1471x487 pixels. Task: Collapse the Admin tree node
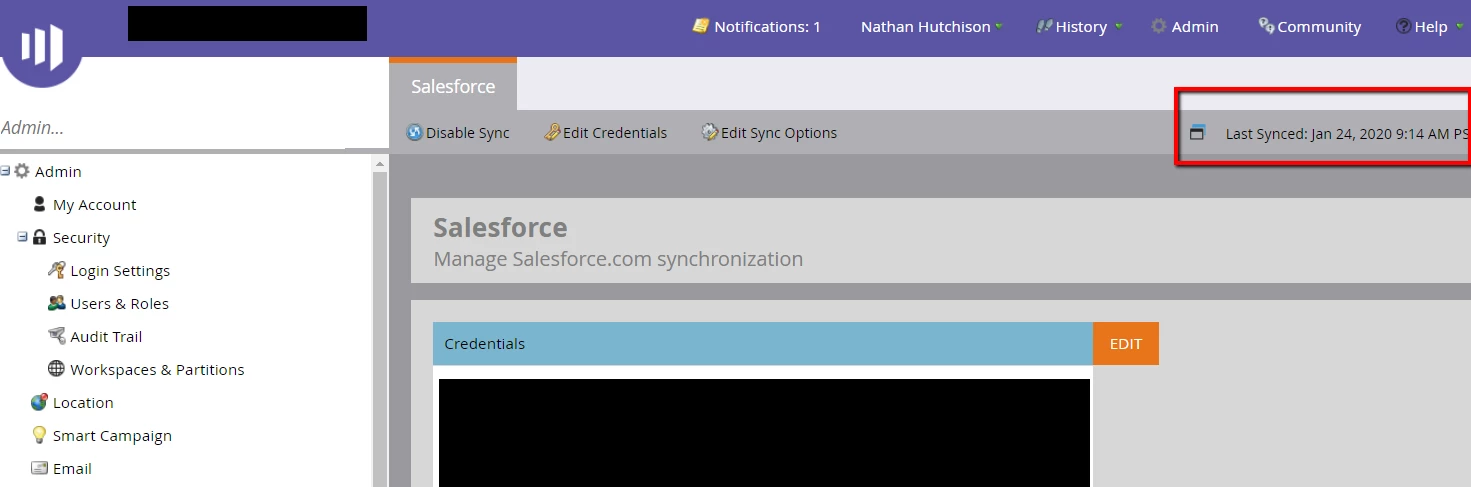pos(5,171)
